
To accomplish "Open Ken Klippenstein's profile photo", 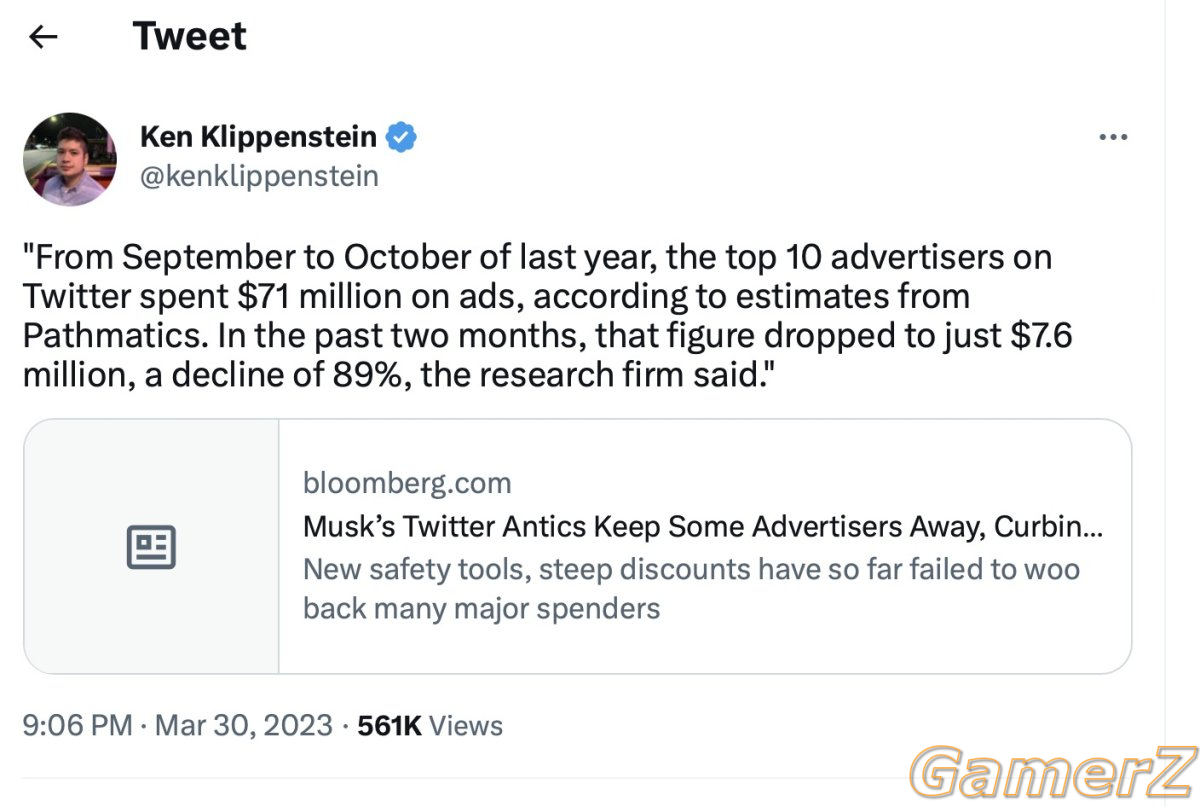I will tap(70, 159).
